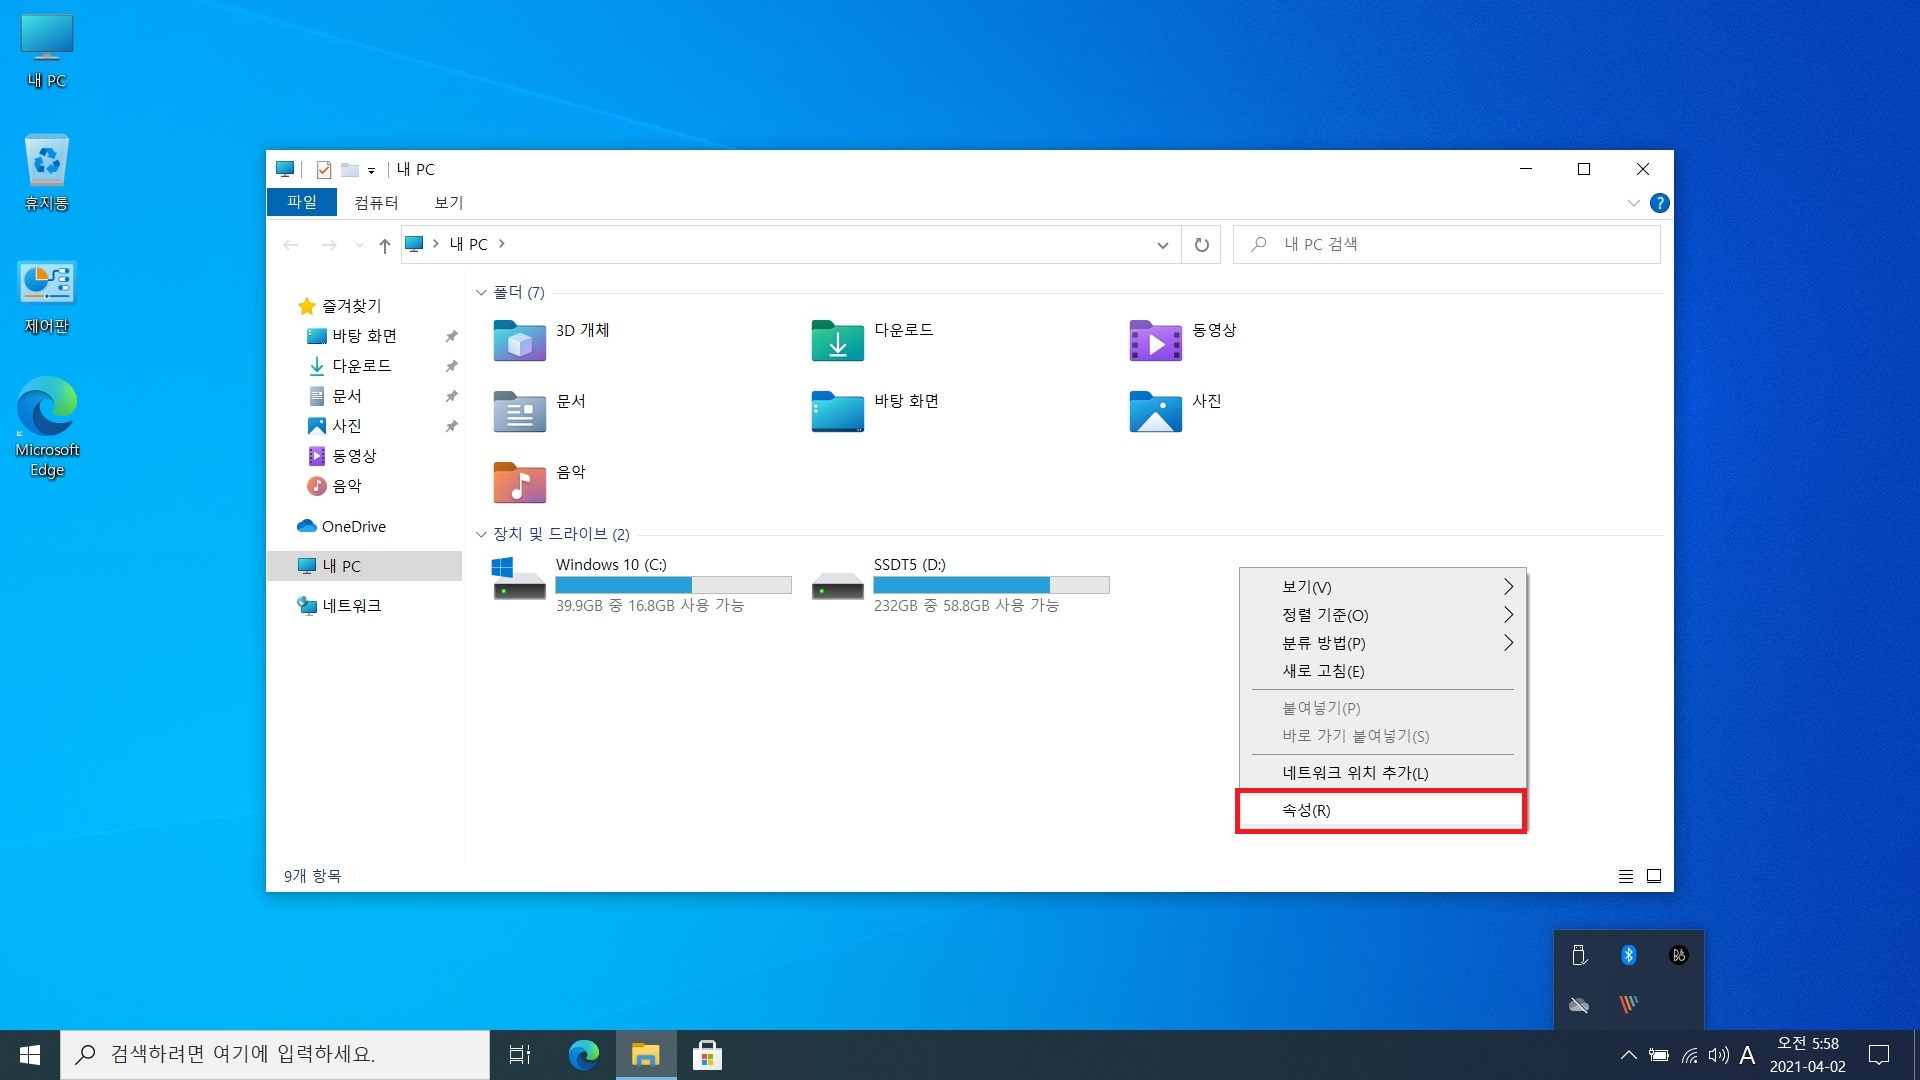Expand the 분류 방법(P) submenu
This screenshot has width=1920, height=1080.
coord(1383,643)
